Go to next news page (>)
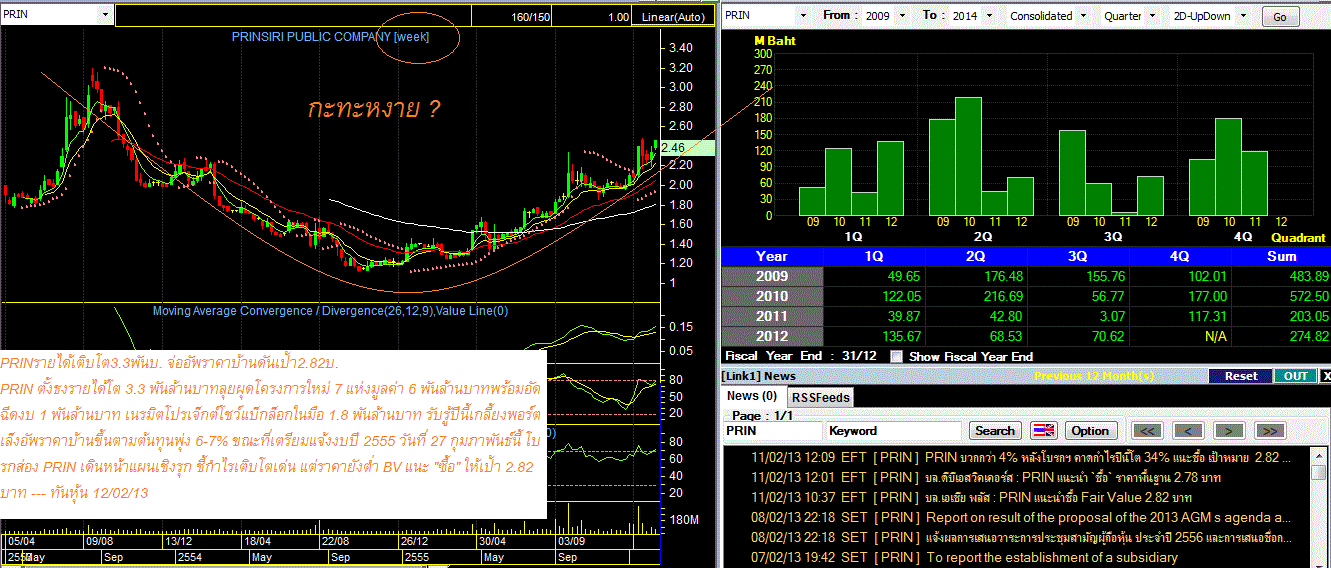Viewport: 1331px width, 568px height. 1228,431
